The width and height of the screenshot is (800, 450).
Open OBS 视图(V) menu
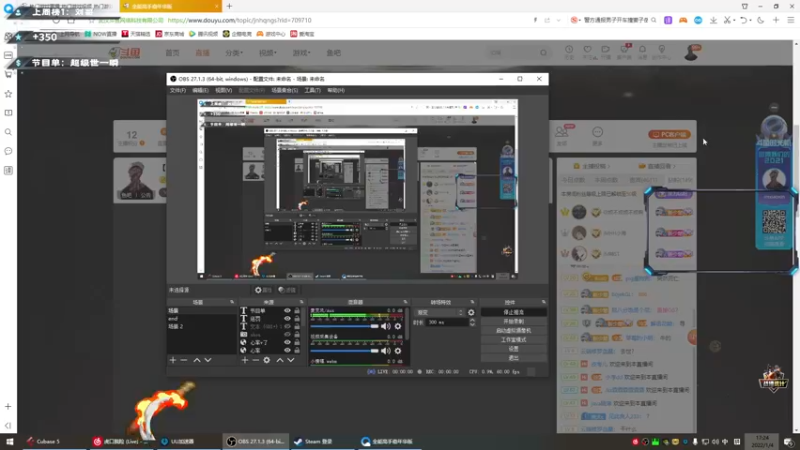coord(223,90)
